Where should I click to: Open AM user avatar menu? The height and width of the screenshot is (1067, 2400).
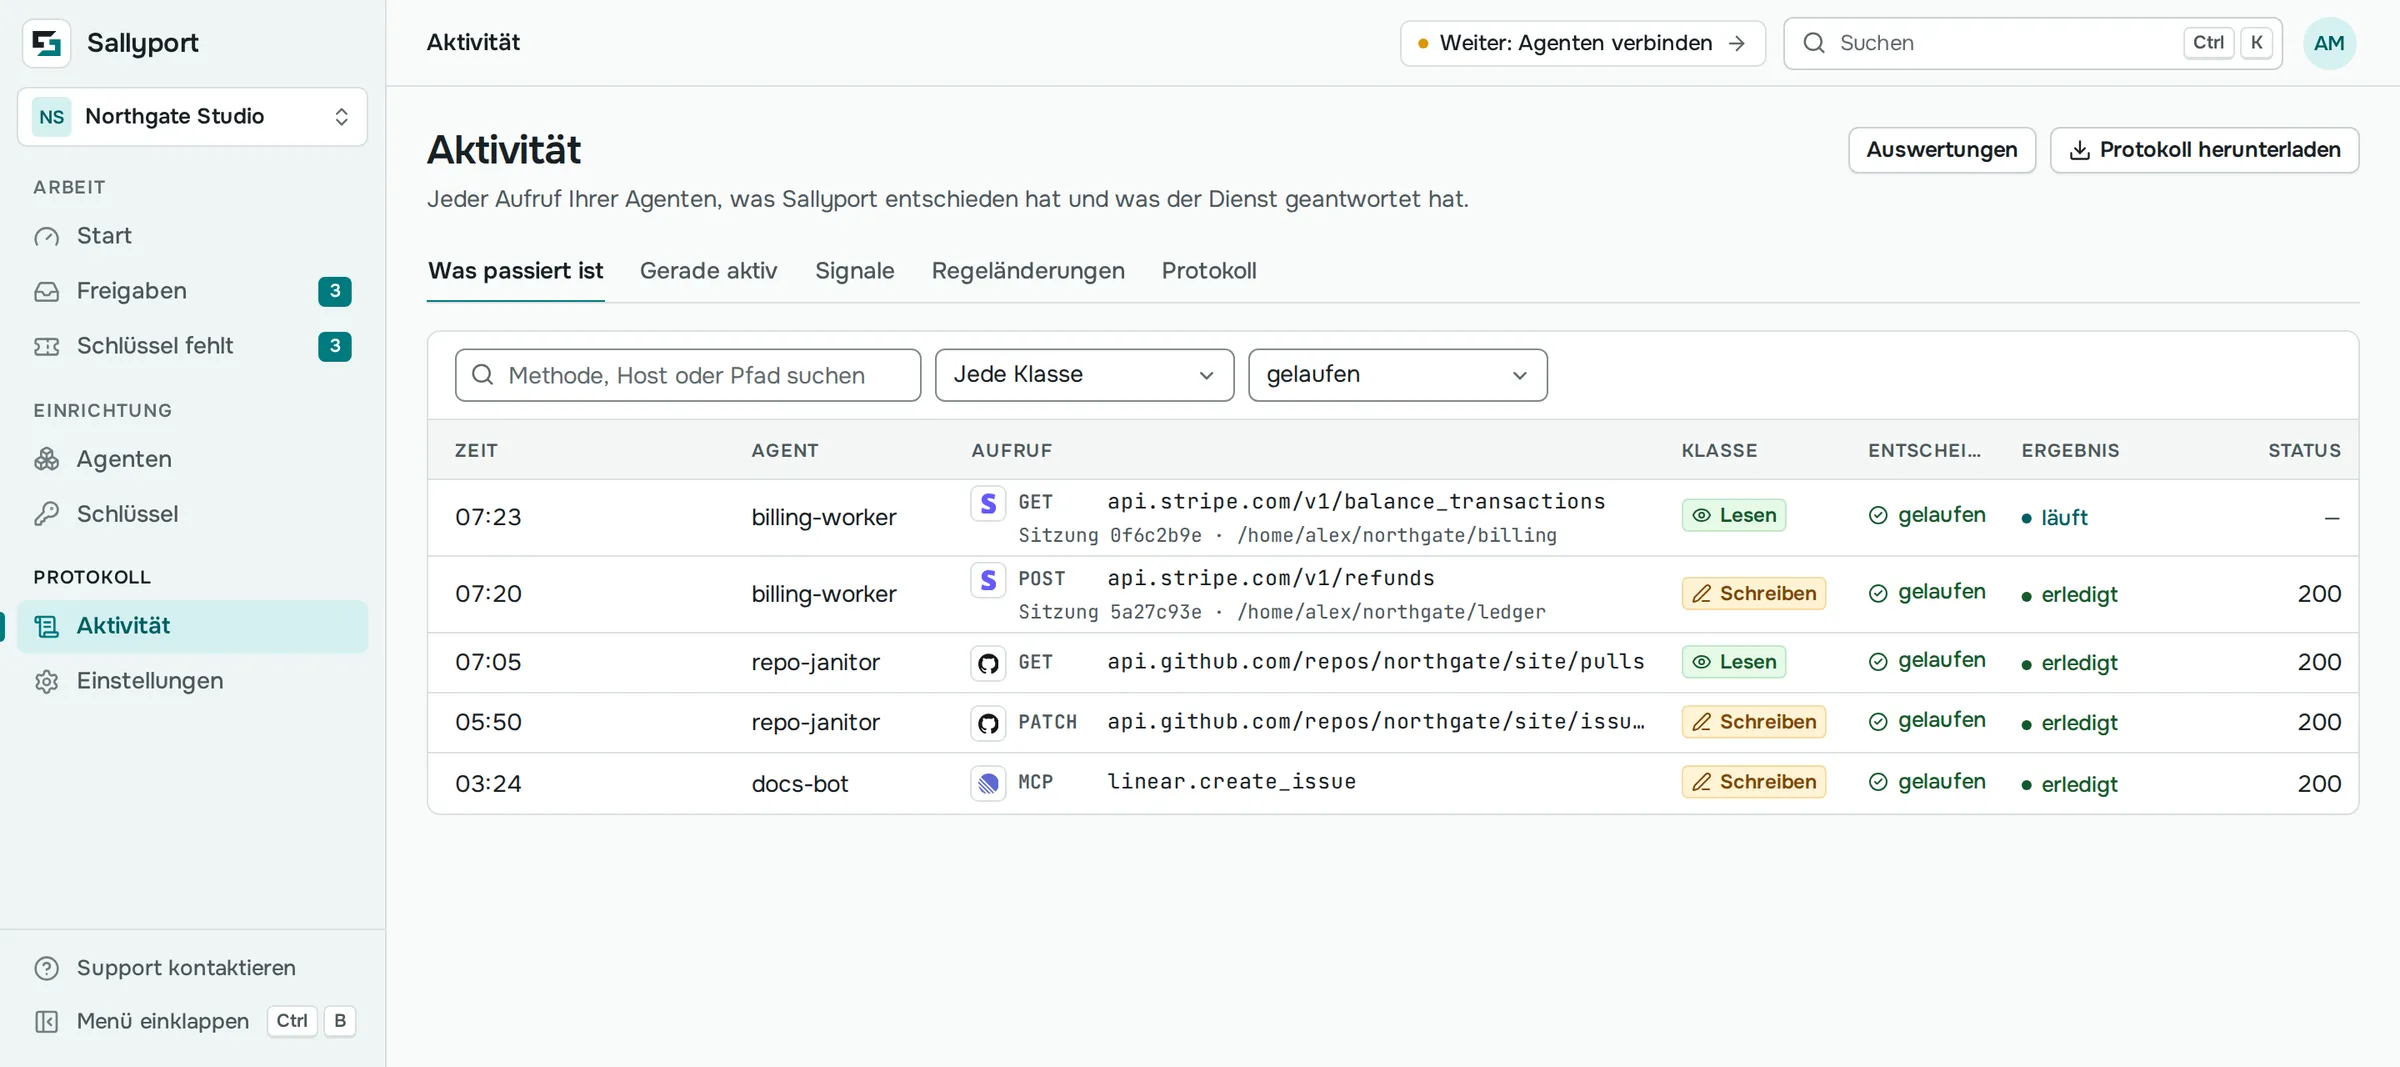(2329, 43)
